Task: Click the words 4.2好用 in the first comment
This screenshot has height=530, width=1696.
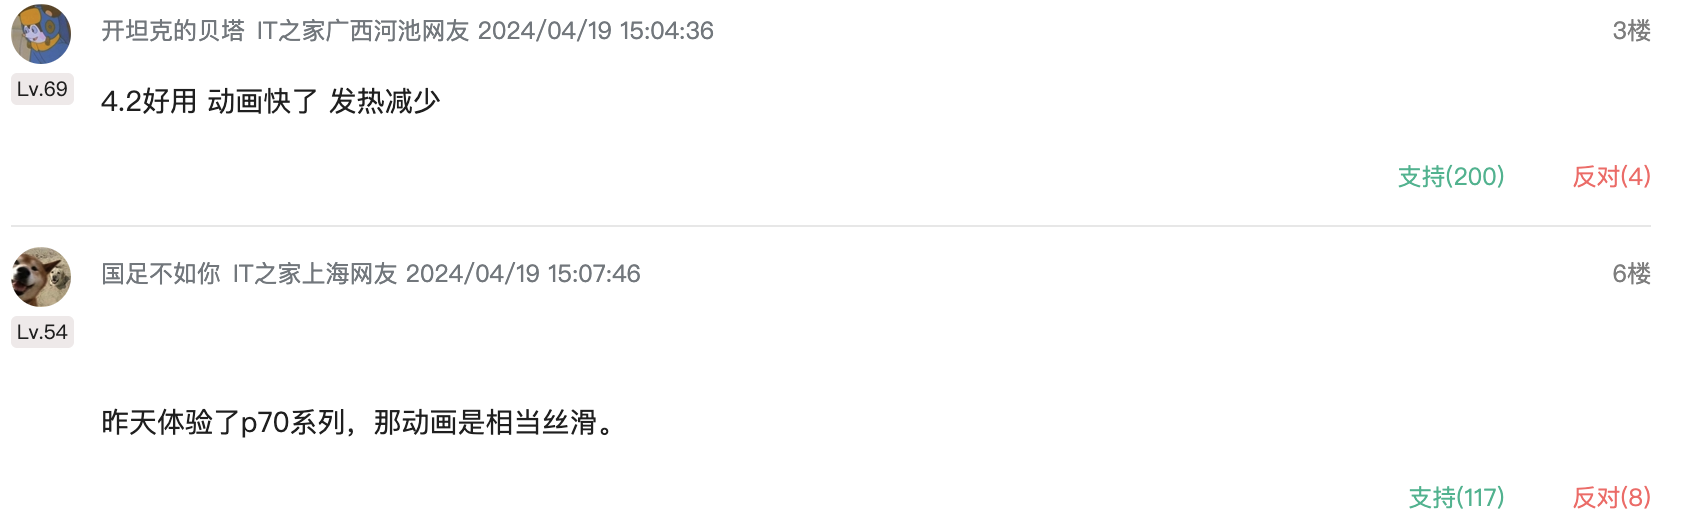Action: click(x=149, y=101)
